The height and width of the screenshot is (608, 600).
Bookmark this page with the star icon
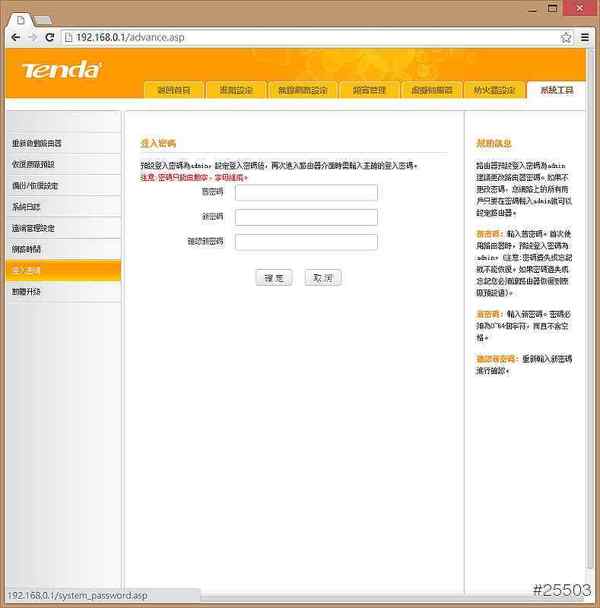566,38
